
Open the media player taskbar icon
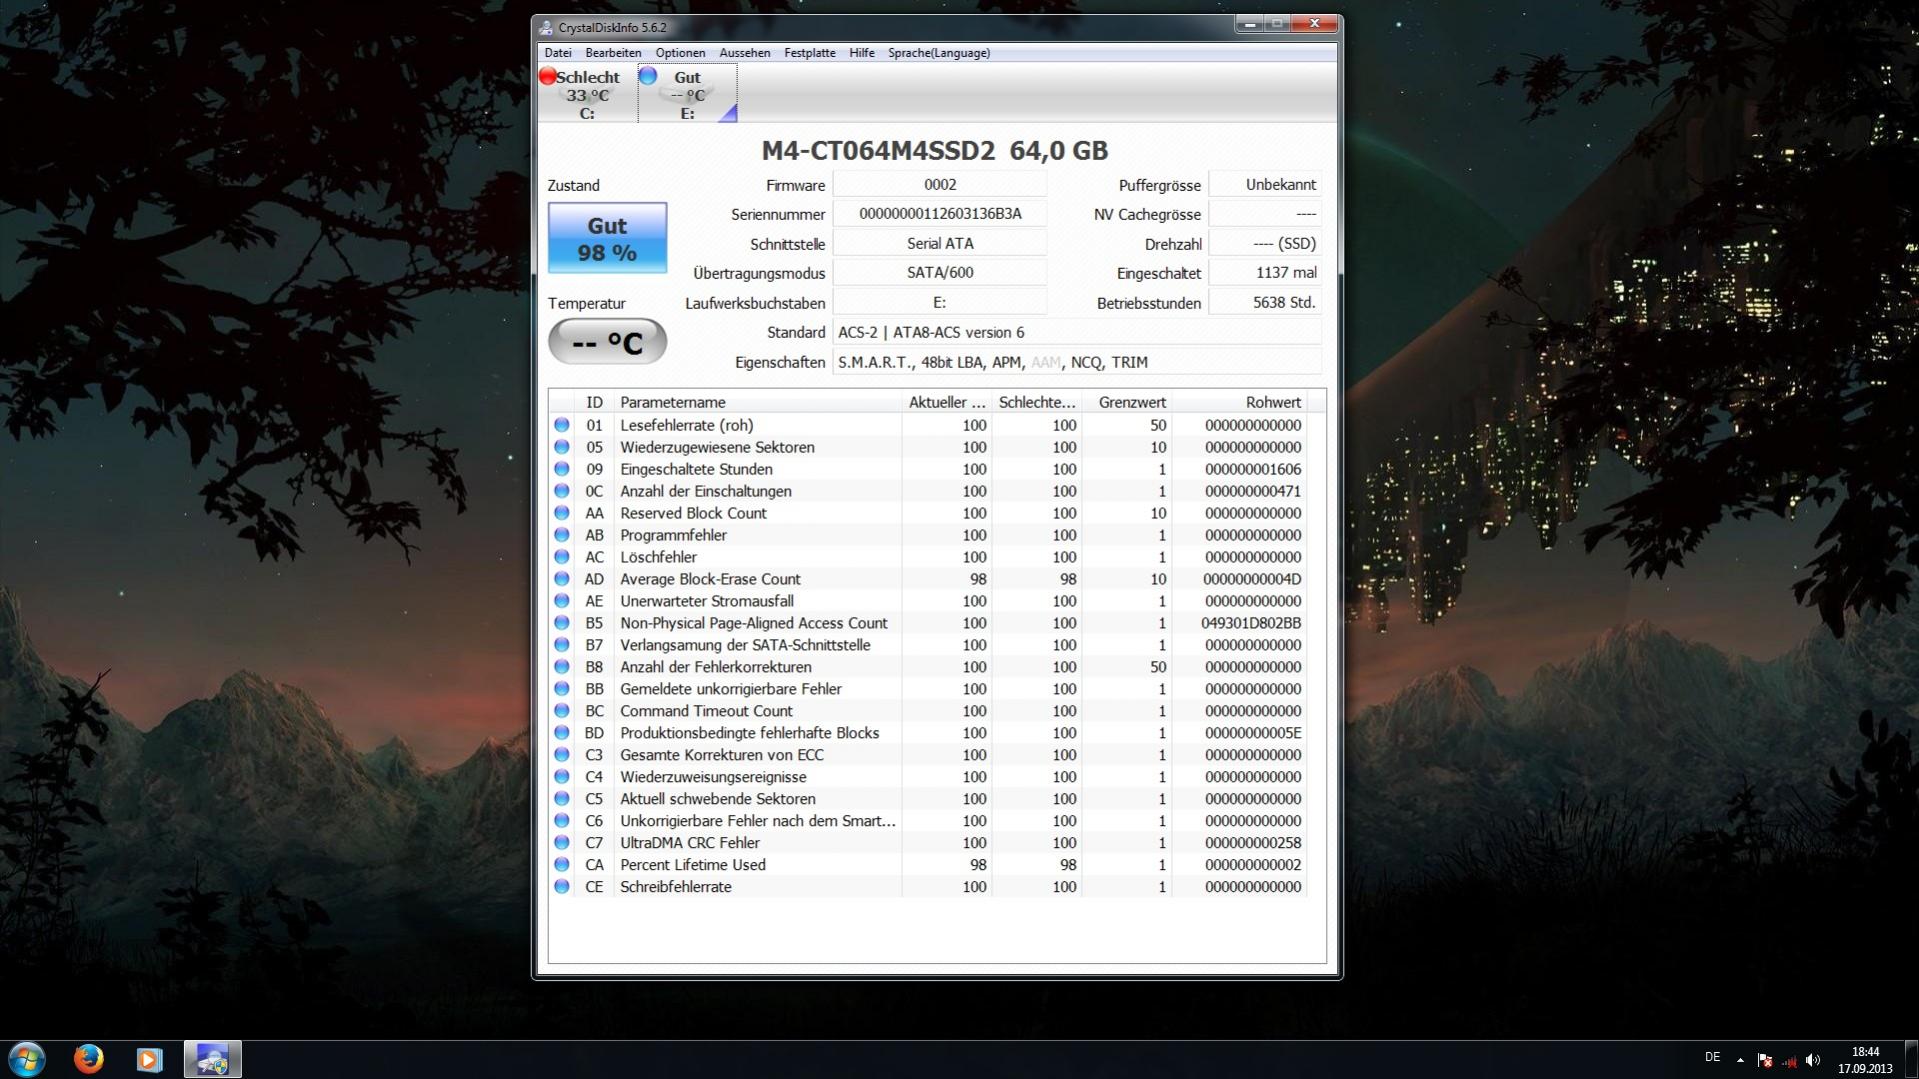(150, 1059)
